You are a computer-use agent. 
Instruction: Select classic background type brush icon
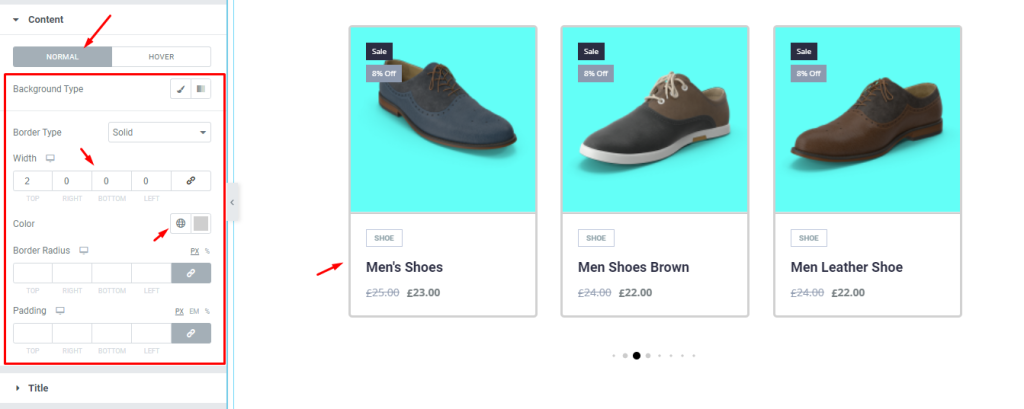[181, 89]
